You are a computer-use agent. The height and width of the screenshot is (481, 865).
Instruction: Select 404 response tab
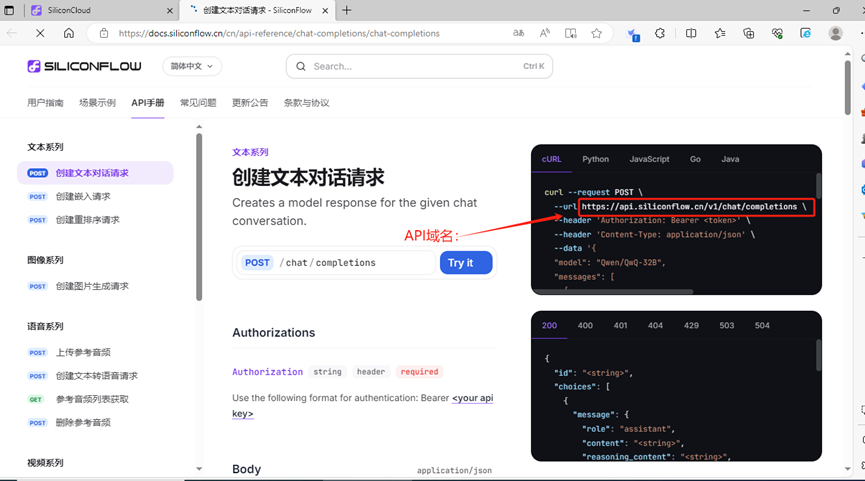[x=655, y=325]
